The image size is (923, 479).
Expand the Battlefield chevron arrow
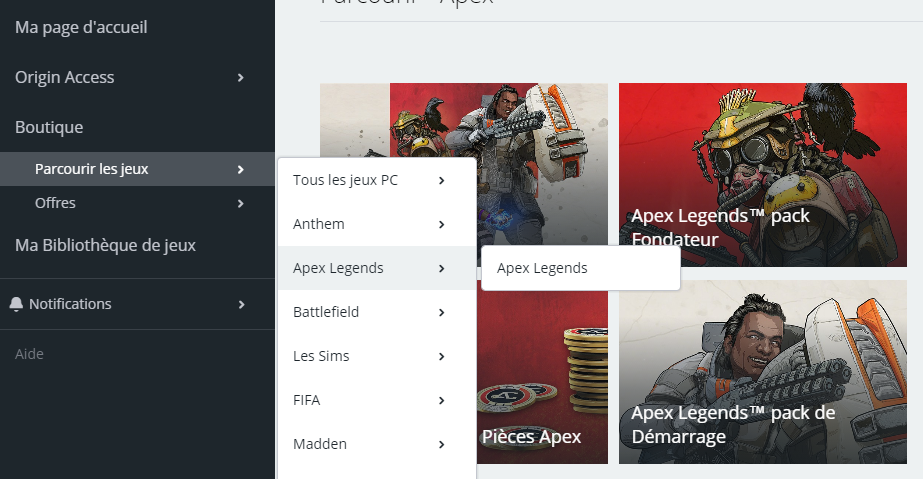click(x=441, y=312)
